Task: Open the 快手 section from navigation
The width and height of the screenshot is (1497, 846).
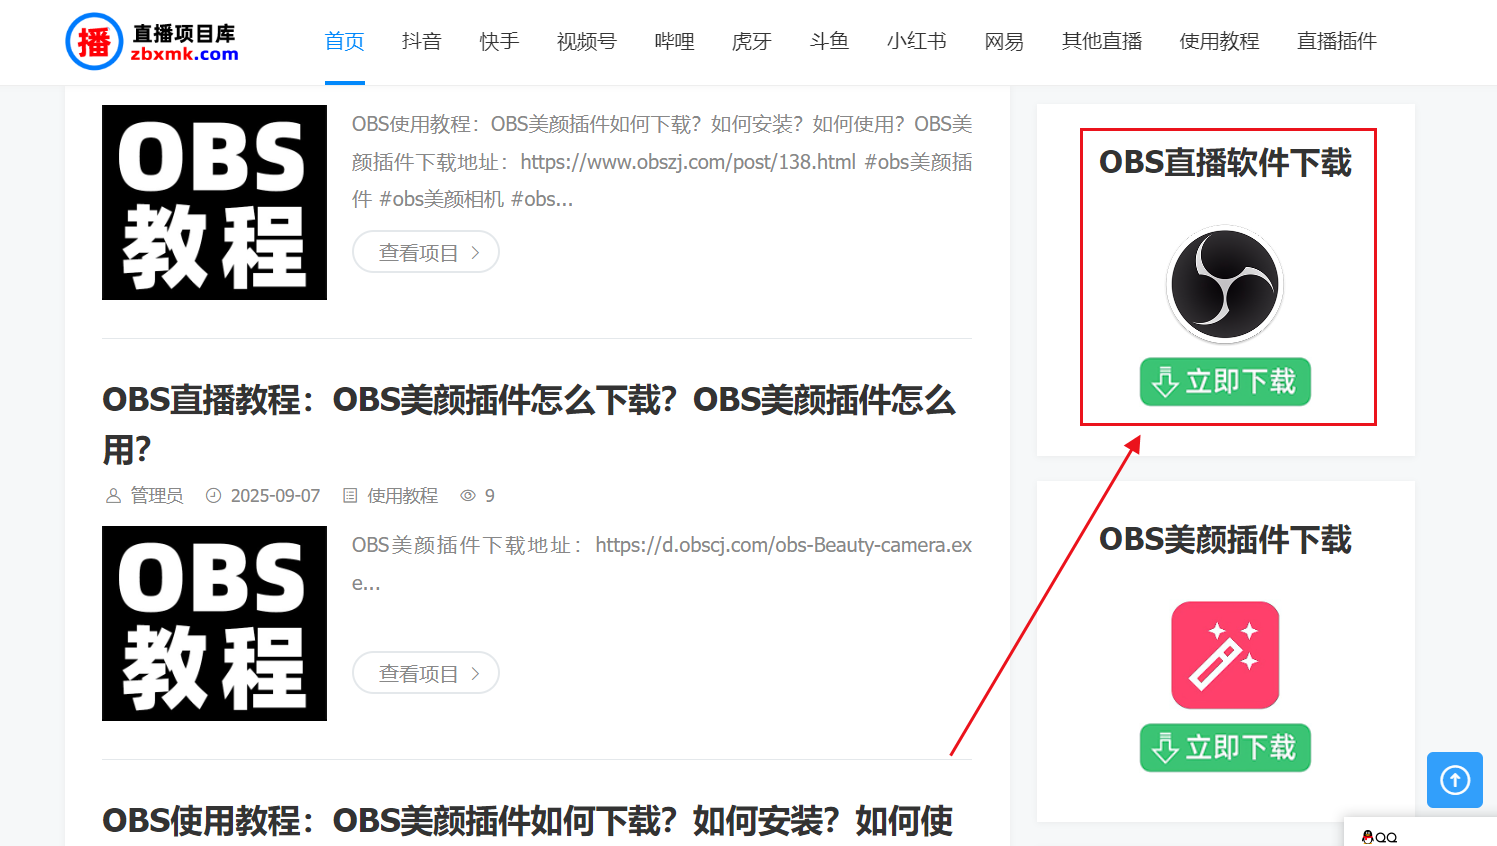Action: click(498, 41)
